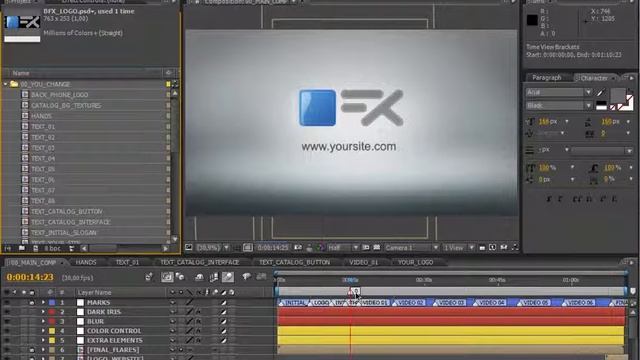The image size is (640, 360).
Task: Expand the EXTRA ELEMENTS layer properties
Action: (43, 340)
